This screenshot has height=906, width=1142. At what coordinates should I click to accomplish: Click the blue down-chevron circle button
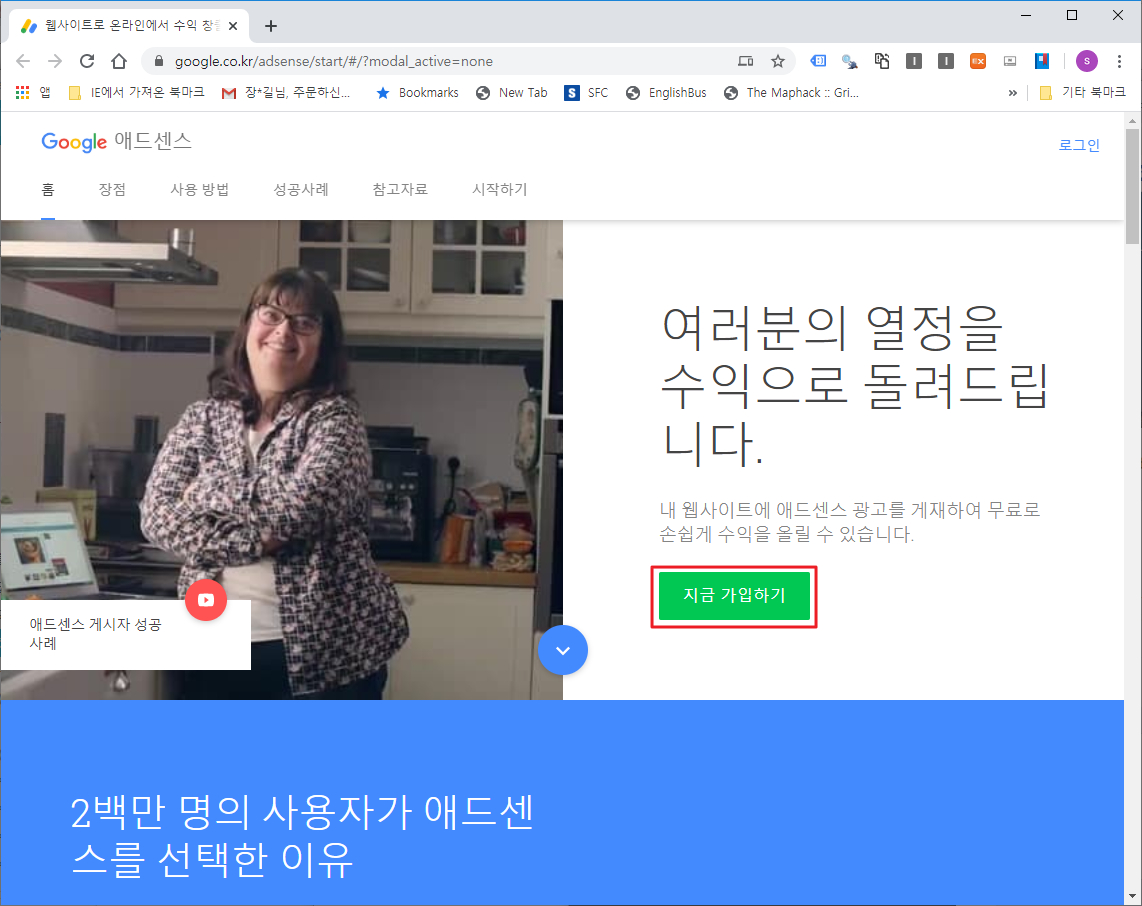point(563,650)
